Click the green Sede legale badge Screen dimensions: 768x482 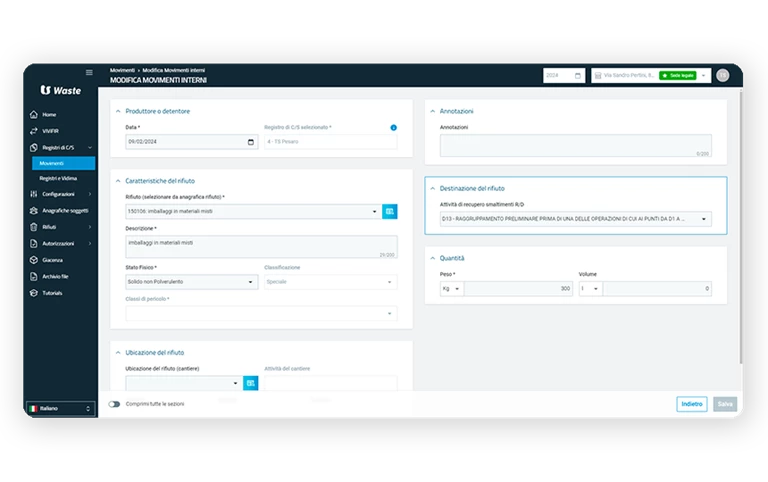678,75
